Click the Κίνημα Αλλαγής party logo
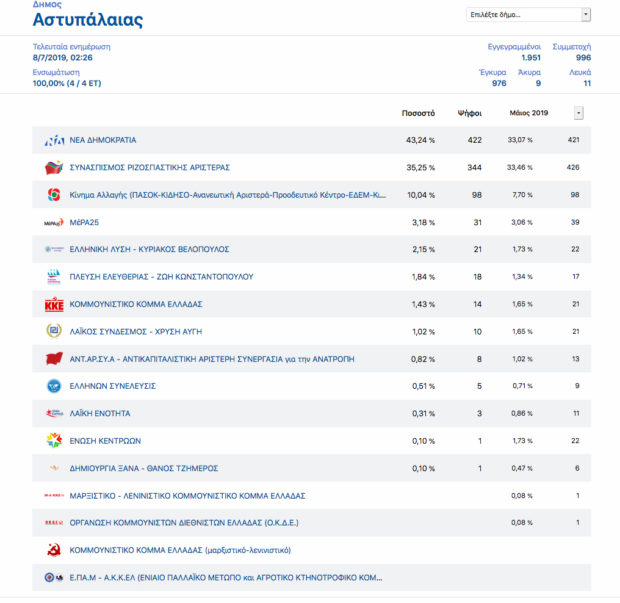 tap(54, 195)
